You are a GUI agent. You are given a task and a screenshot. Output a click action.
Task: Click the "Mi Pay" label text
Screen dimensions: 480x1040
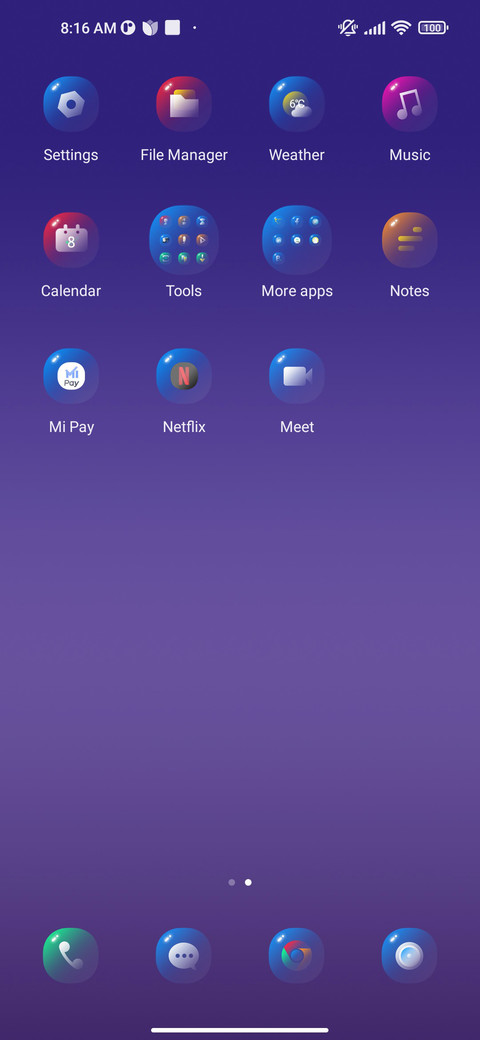(72, 427)
